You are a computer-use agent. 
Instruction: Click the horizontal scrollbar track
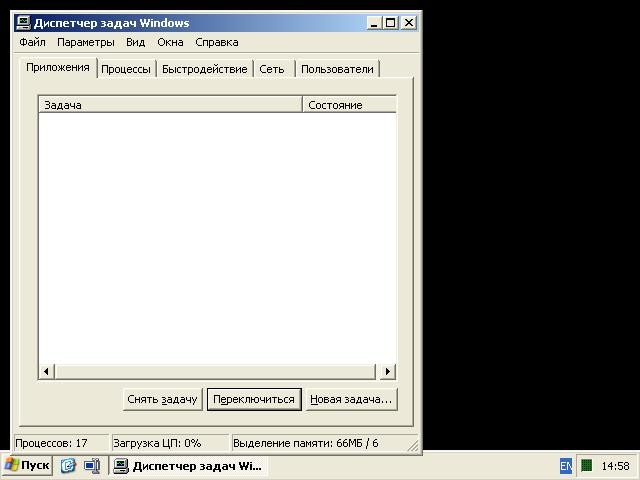(215, 371)
